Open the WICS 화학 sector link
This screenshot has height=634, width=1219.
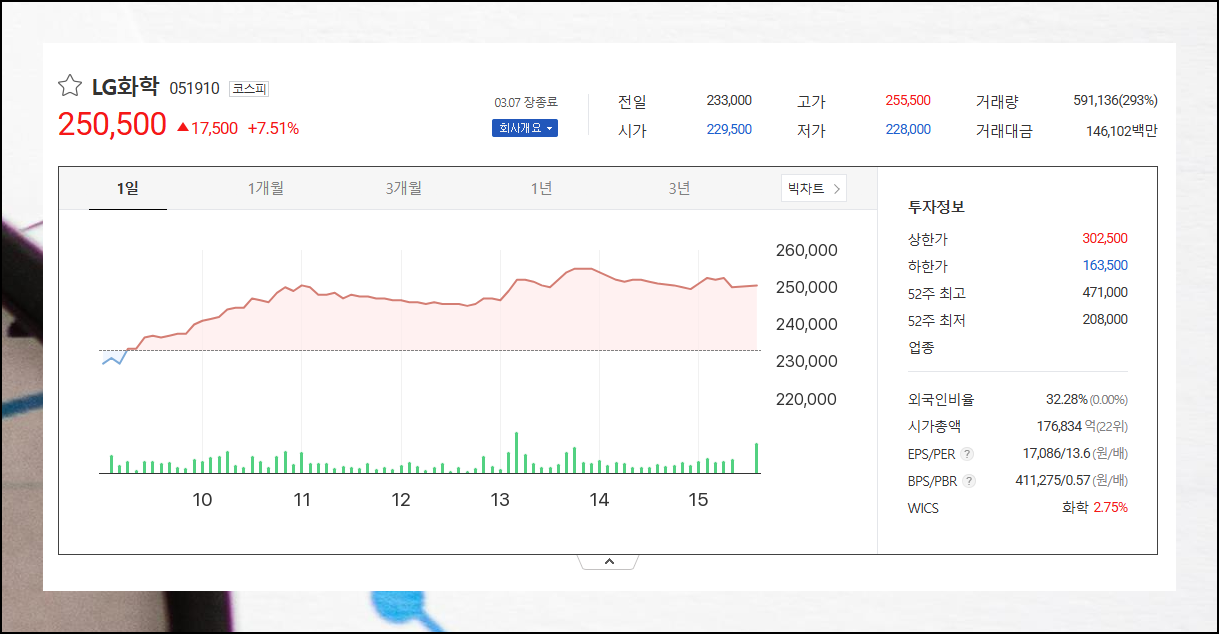click(1075, 507)
